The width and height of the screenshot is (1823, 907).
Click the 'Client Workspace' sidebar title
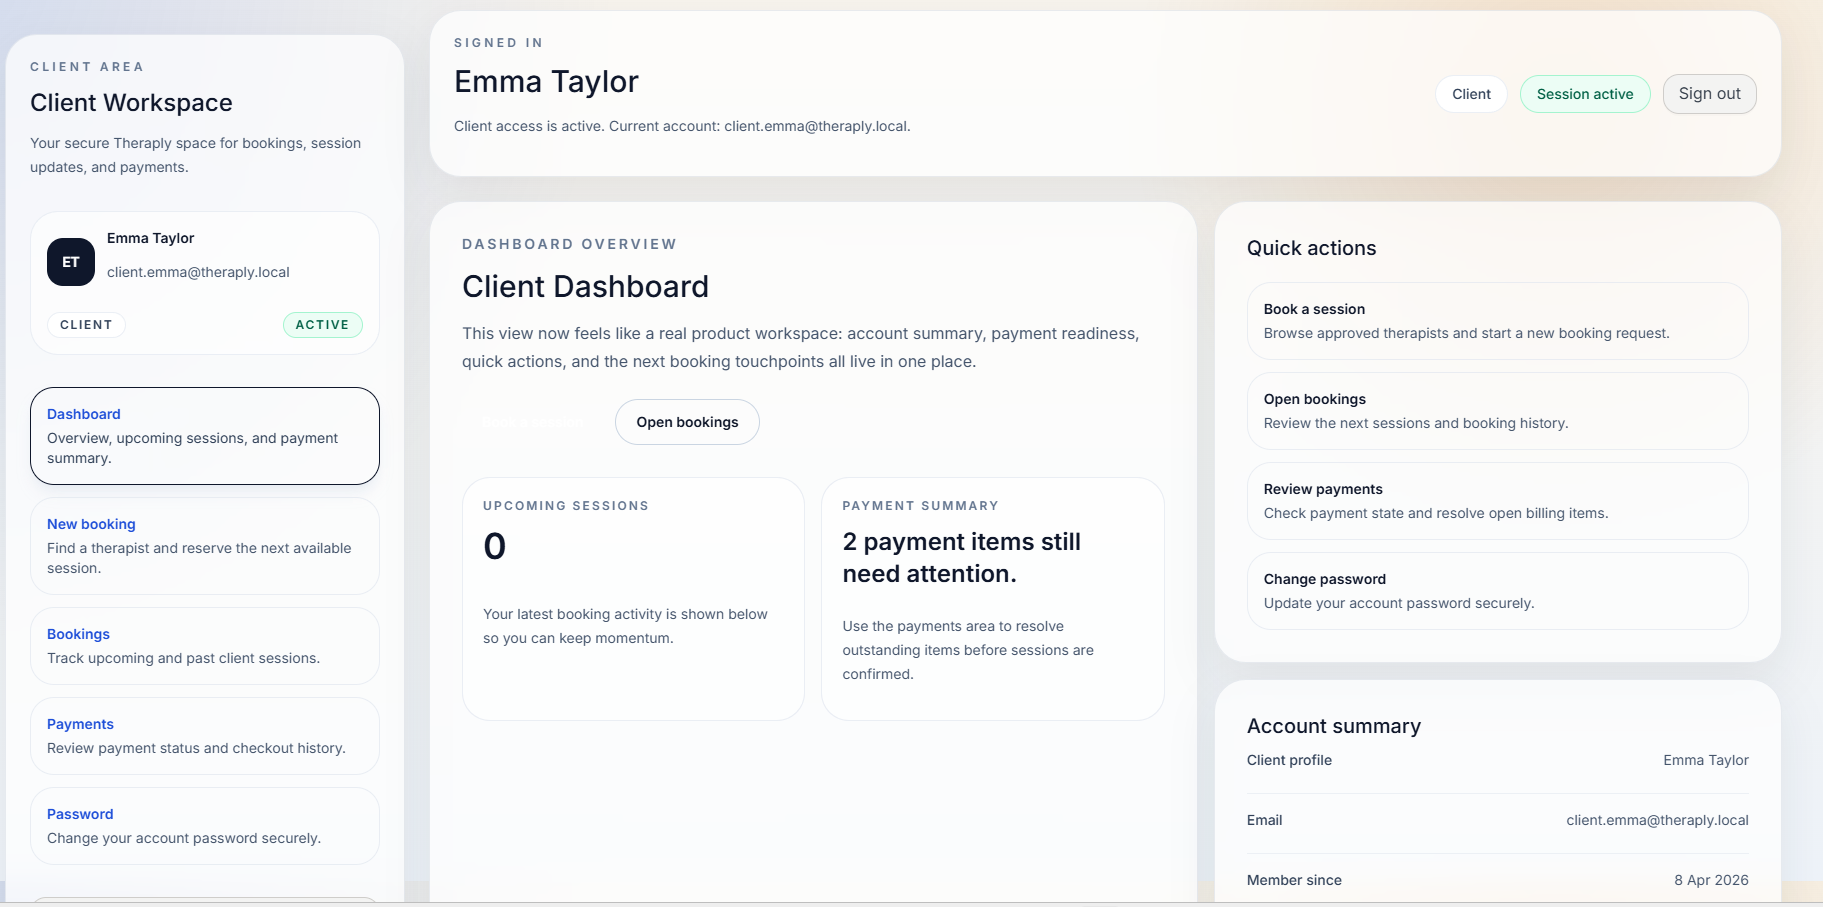131,103
